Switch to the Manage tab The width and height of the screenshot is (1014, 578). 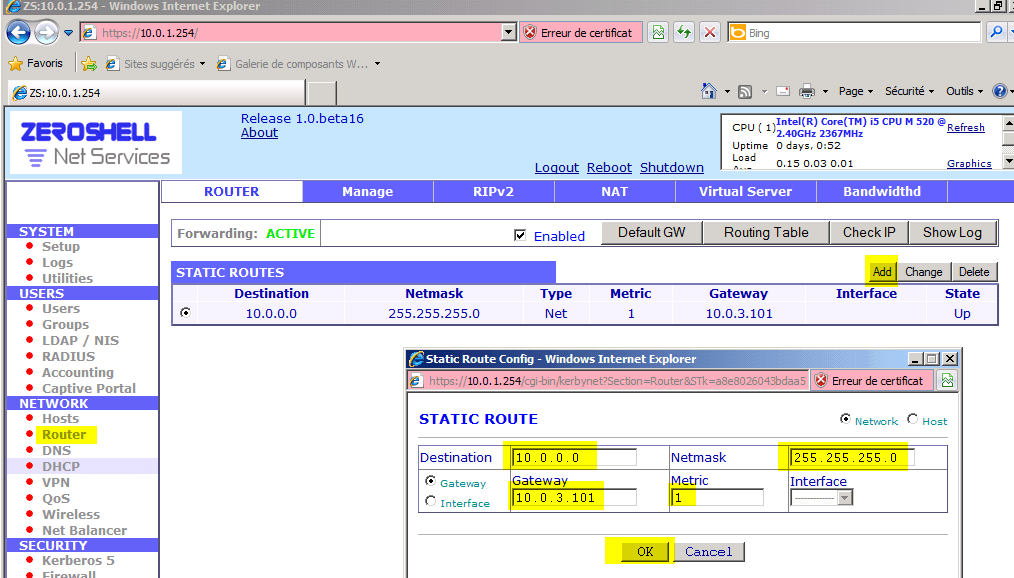367,191
